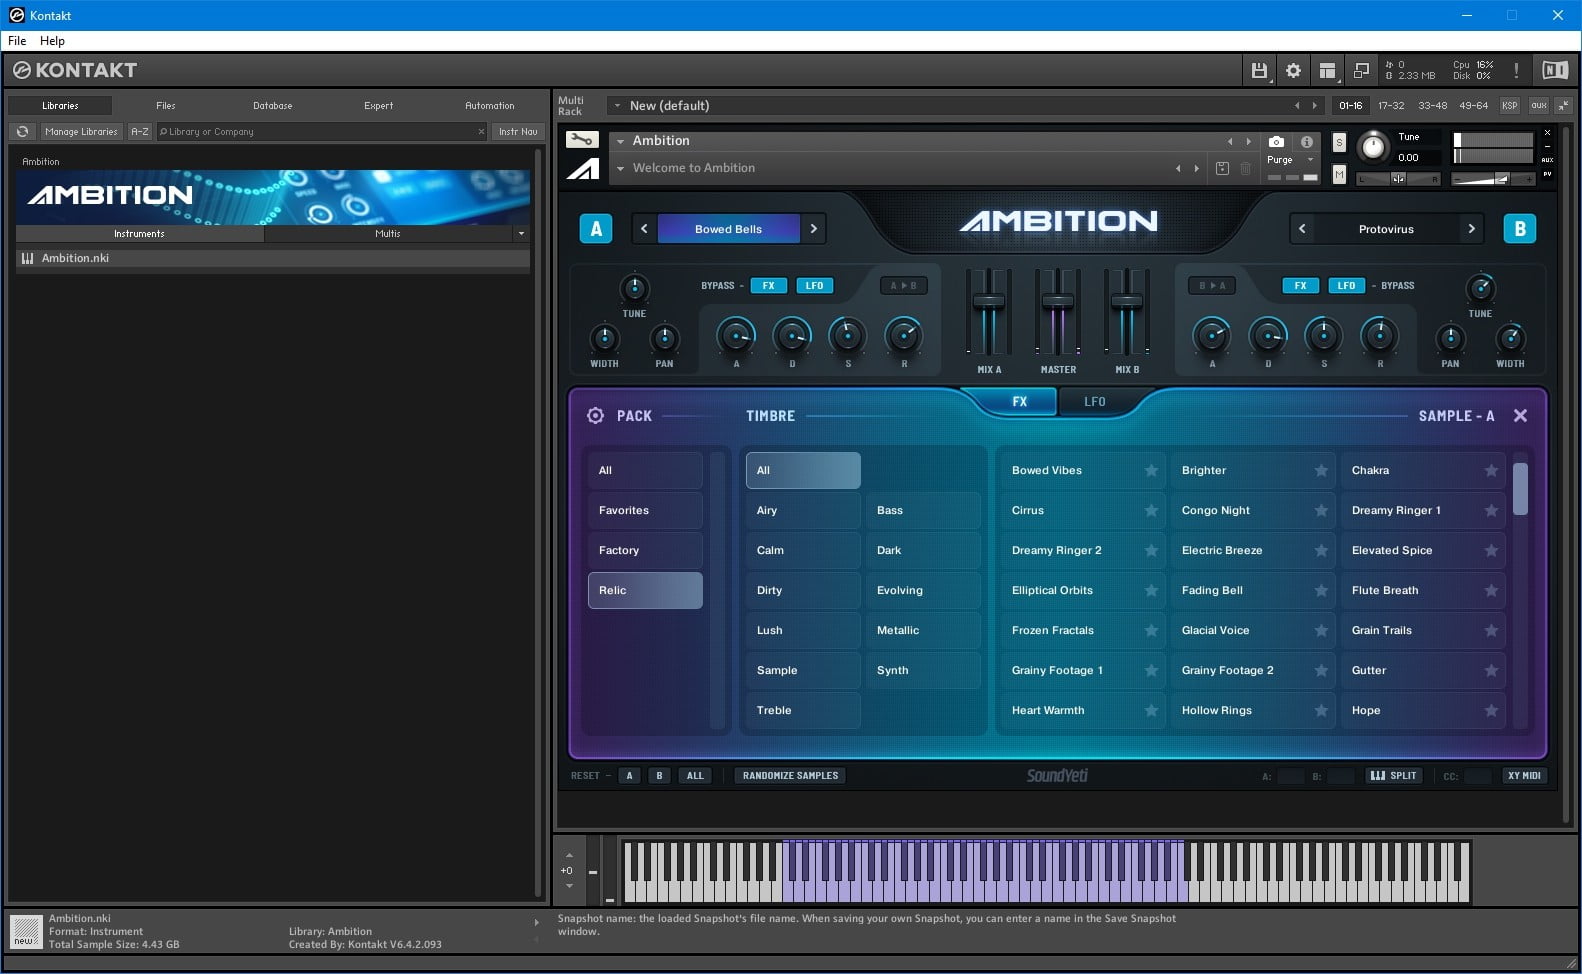Favorite the Hollow Rings sample star
The width and height of the screenshot is (1582, 974).
[x=1321, y=710]
